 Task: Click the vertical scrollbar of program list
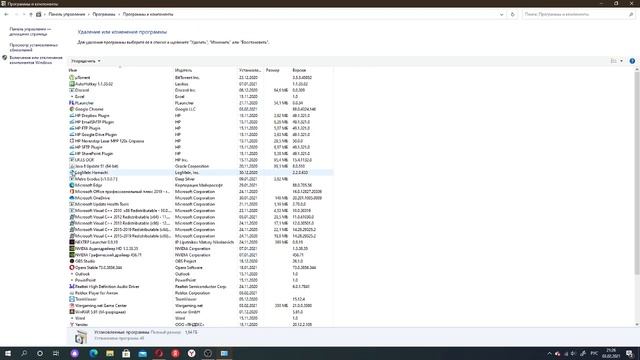(x=637, y=172)
